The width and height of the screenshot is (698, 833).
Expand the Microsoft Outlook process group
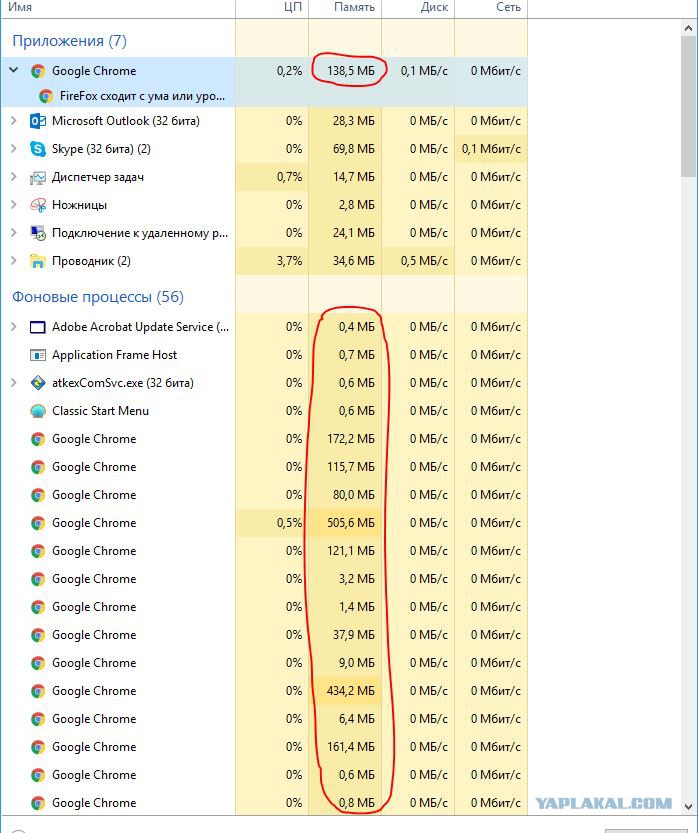point(14,121)
